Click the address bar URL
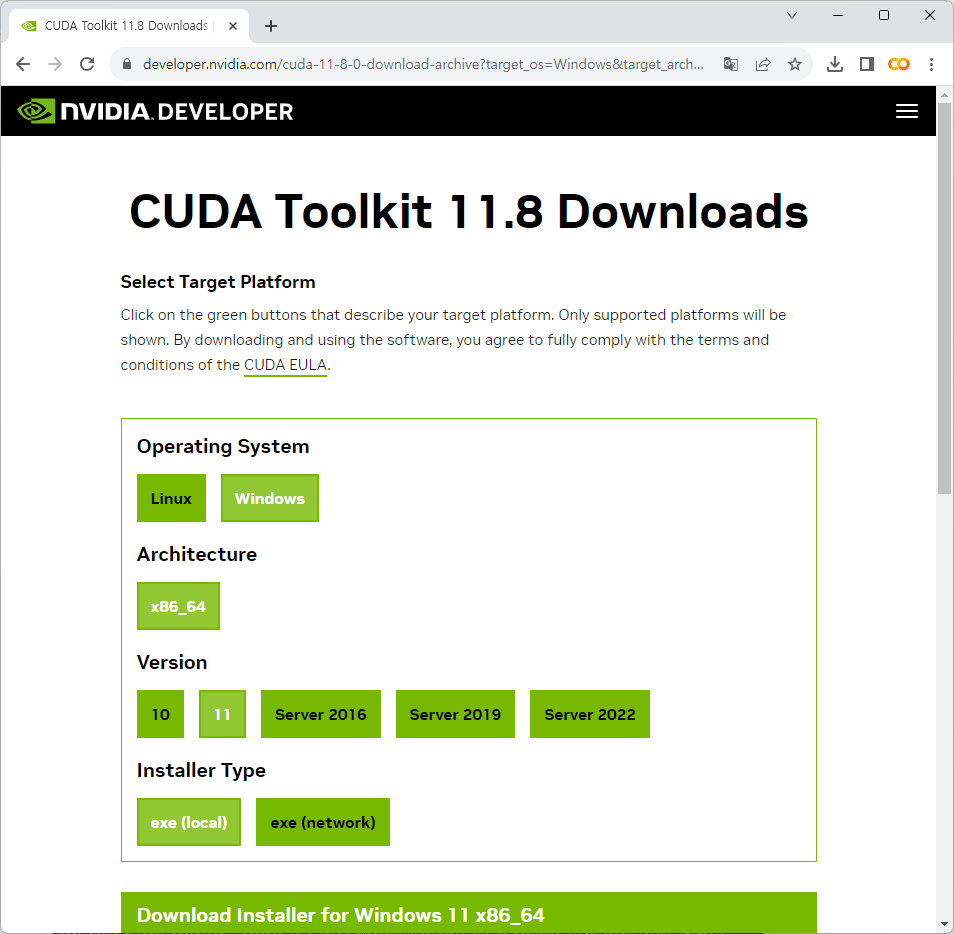 click(423, 64)
